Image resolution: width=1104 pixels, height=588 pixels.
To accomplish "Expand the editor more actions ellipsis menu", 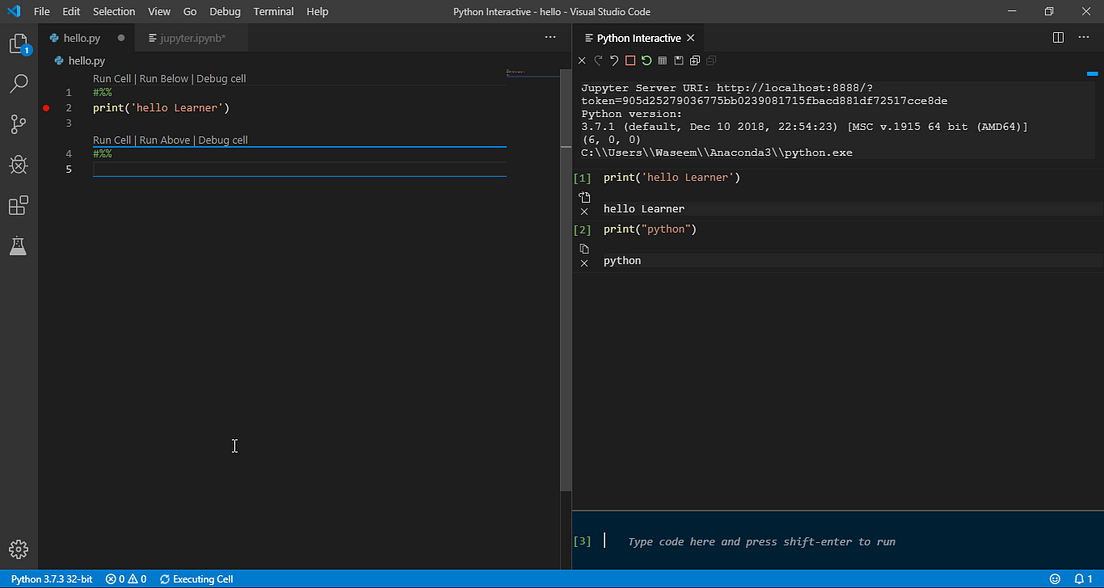I will pyautogui.click(x=550, y=36).
